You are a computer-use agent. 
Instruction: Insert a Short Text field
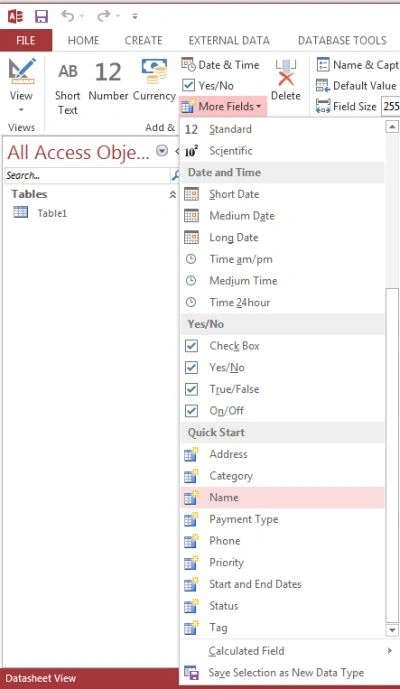[67, 87]
